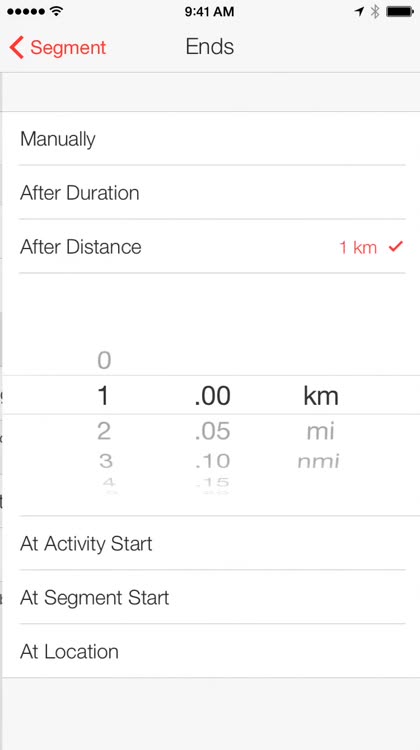Screen dimensions: 420x750
Task: Pick 2 in the whole-number picker wheel
Action: click(104, 431)
